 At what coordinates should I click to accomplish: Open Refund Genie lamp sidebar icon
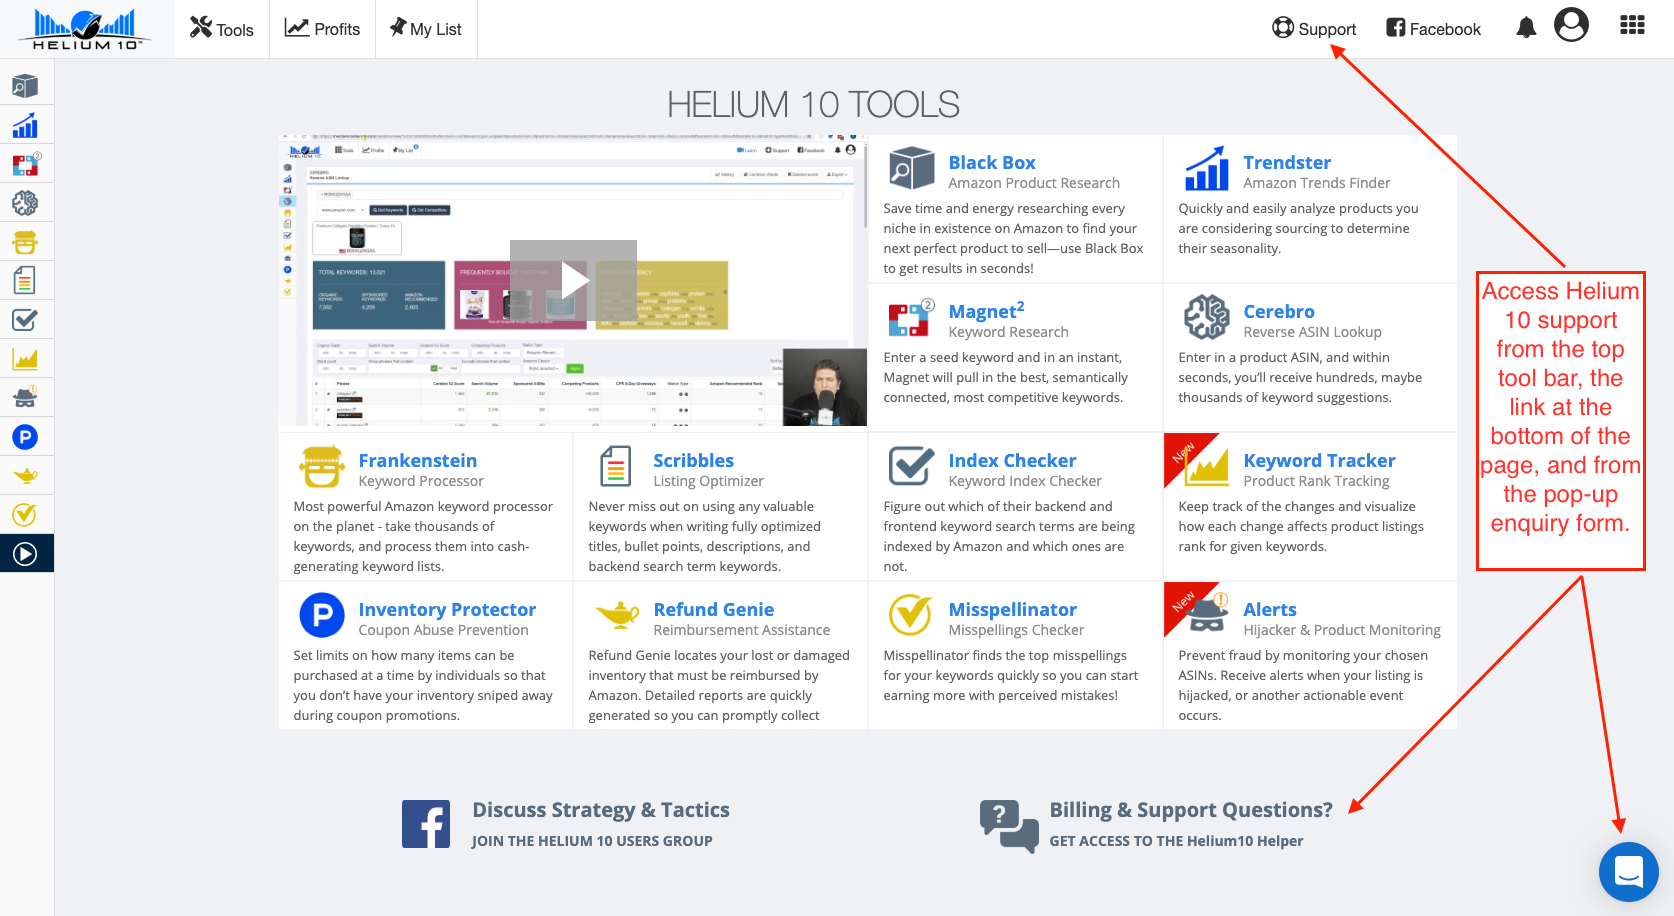[25, 476]
